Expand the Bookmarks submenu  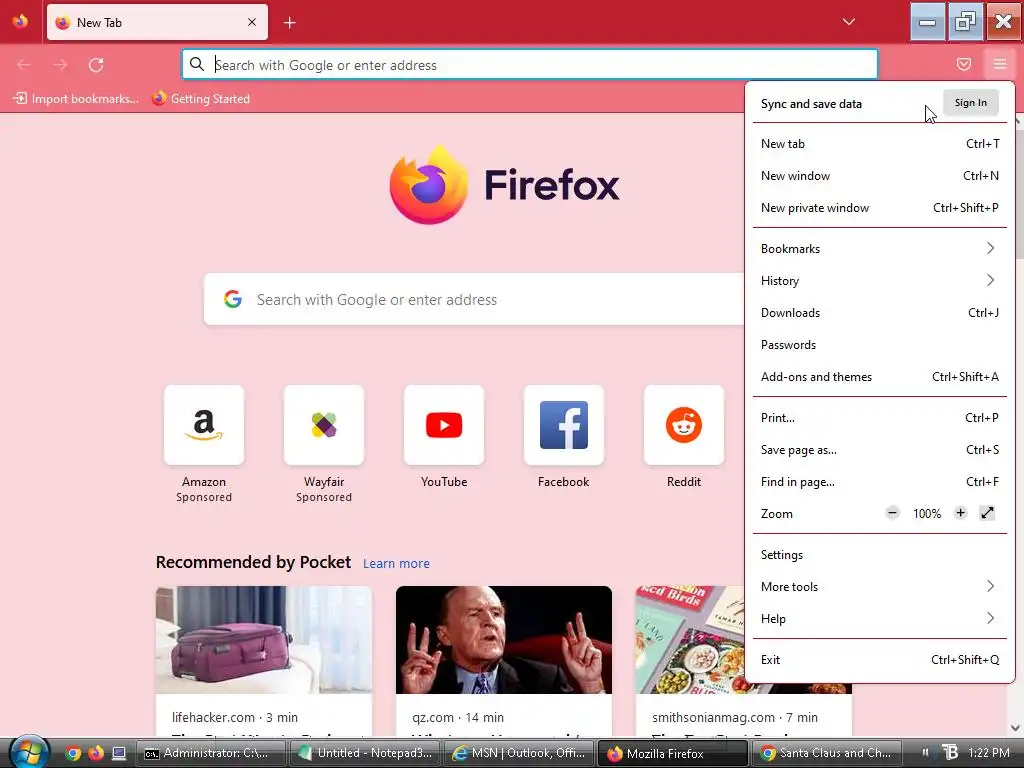click(880, 249)
